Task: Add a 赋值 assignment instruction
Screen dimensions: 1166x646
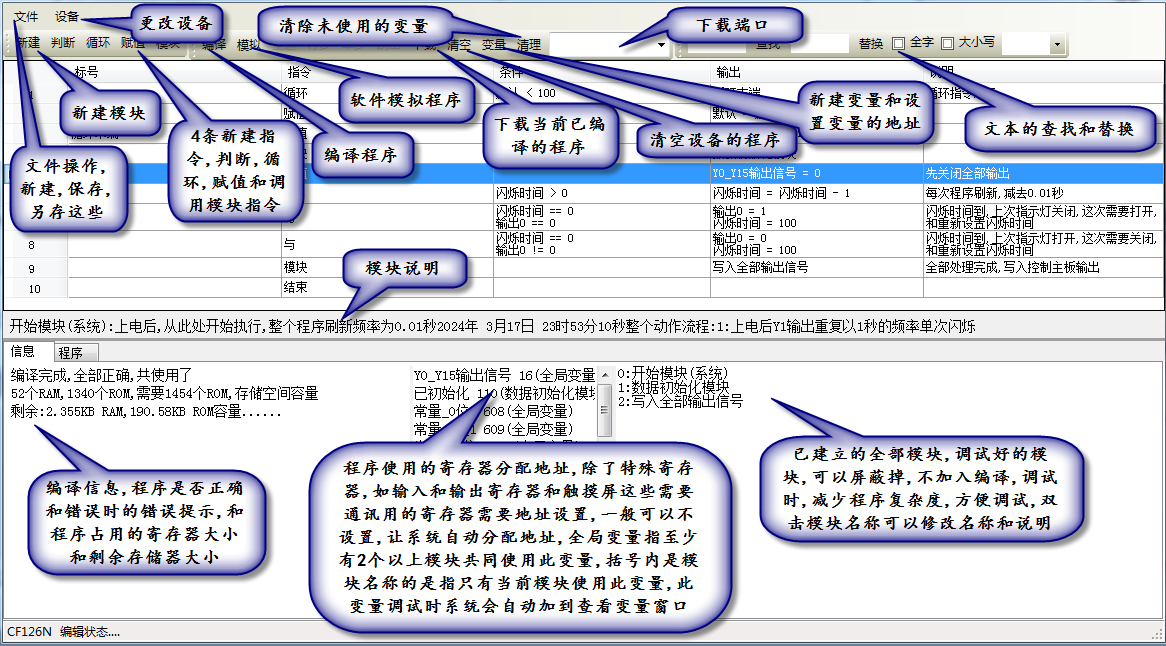Action: point(132,43)
